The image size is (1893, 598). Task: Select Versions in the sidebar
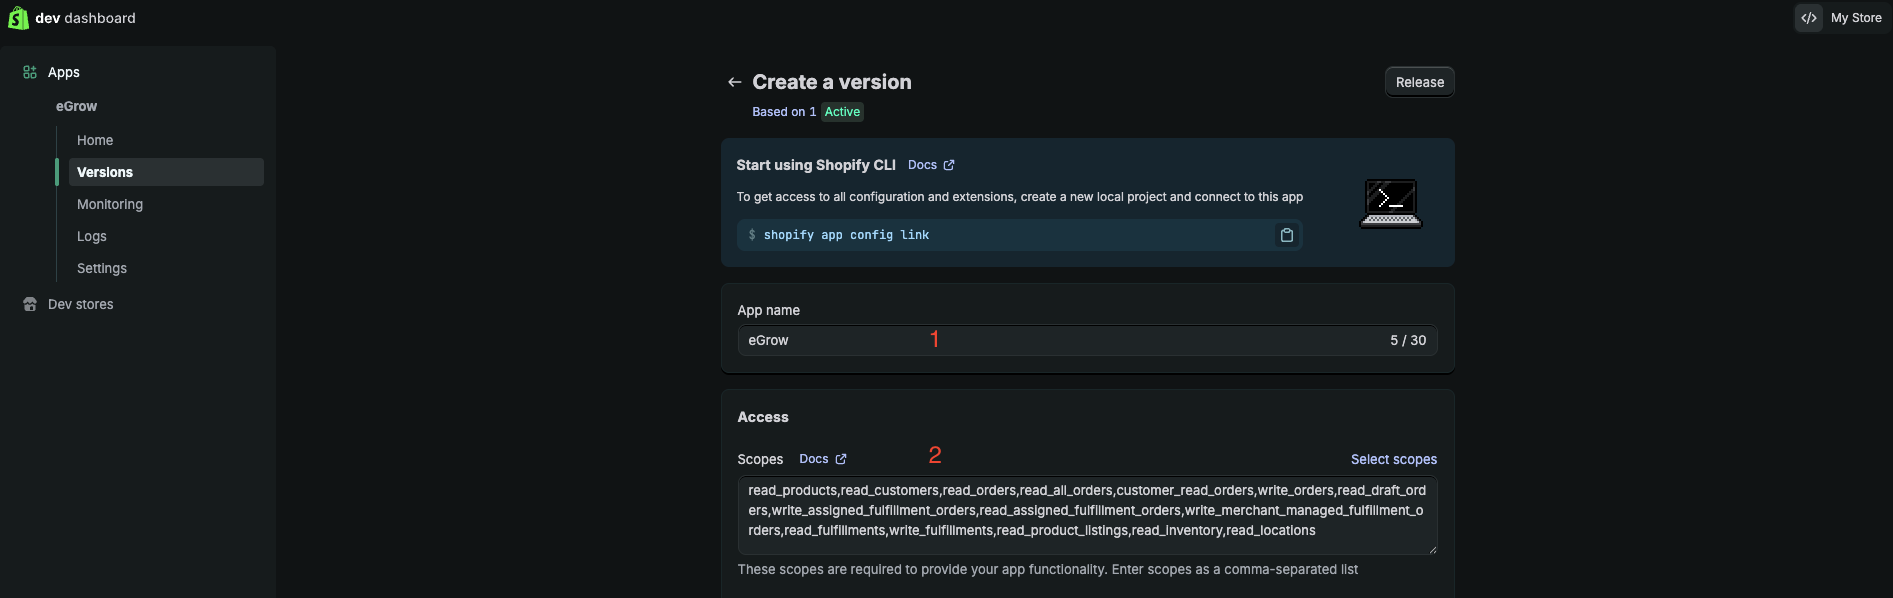pos(105,172)
